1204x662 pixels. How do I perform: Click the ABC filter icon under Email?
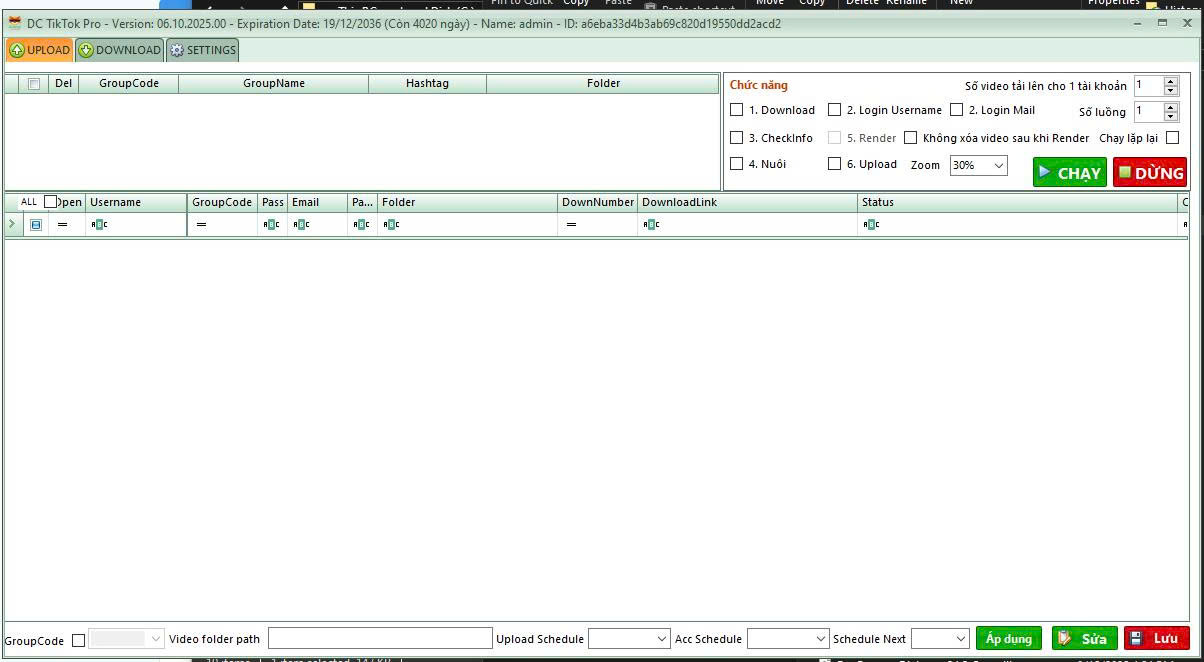click(301, 225)
